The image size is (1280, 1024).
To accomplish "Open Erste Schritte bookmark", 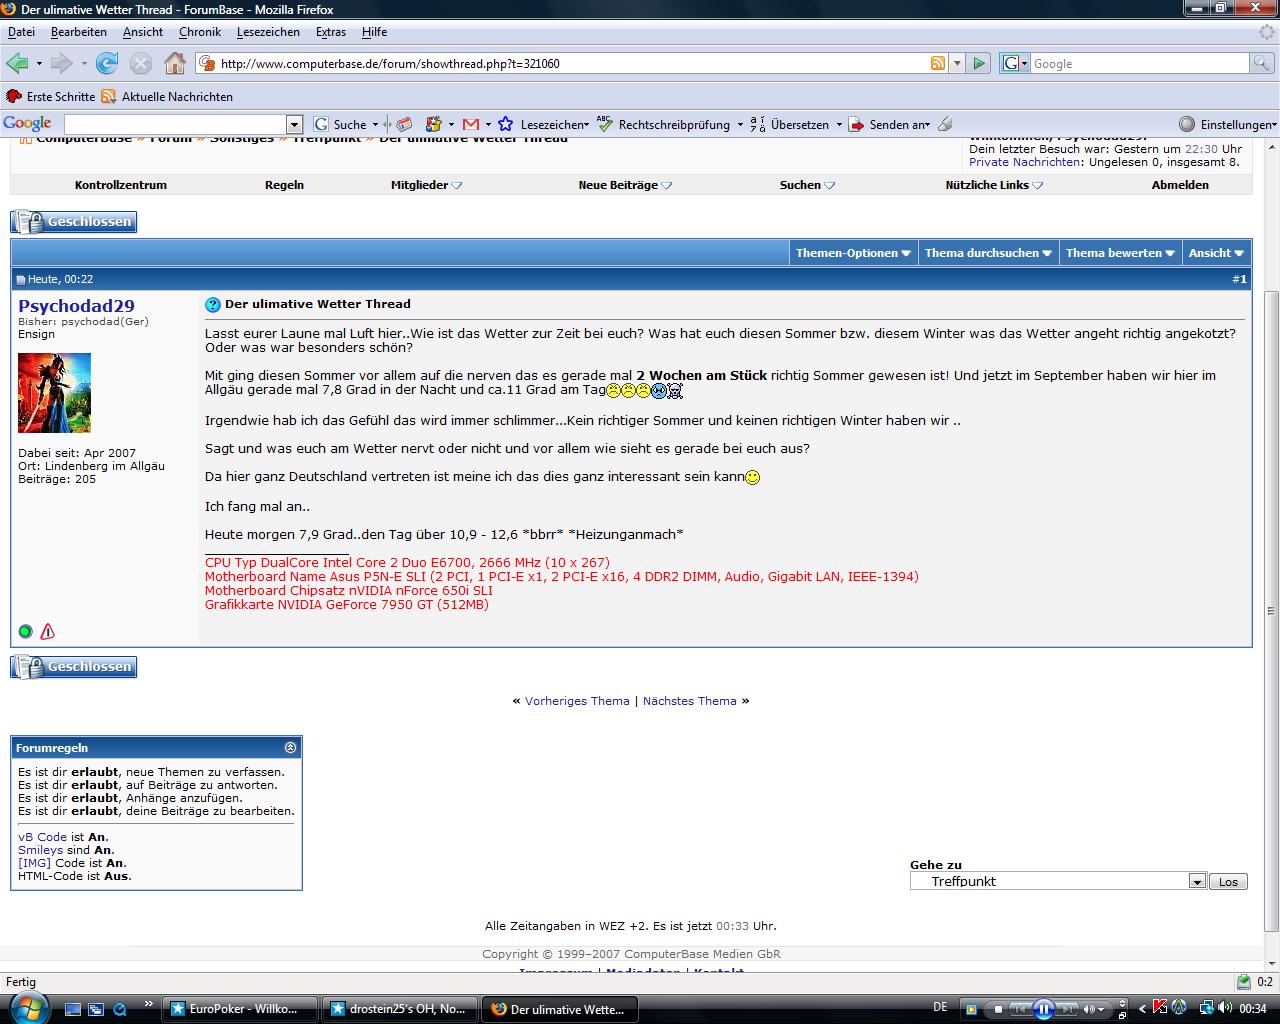I will click(x=50, y=97).
